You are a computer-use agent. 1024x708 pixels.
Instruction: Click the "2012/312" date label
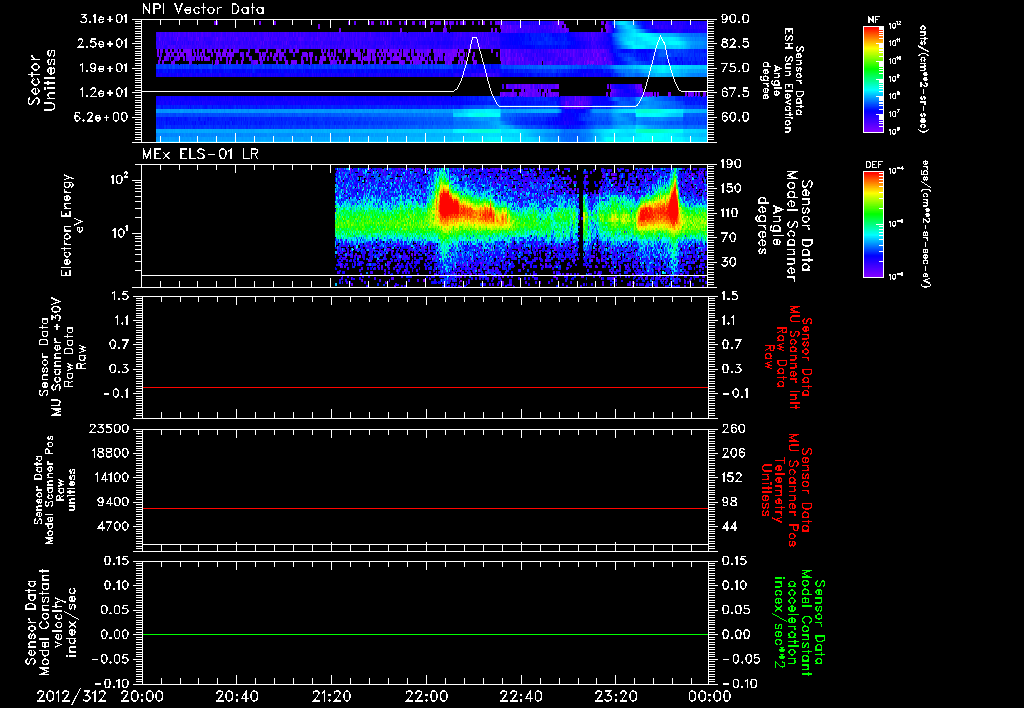pyautogui.click(x=71, y=697)
